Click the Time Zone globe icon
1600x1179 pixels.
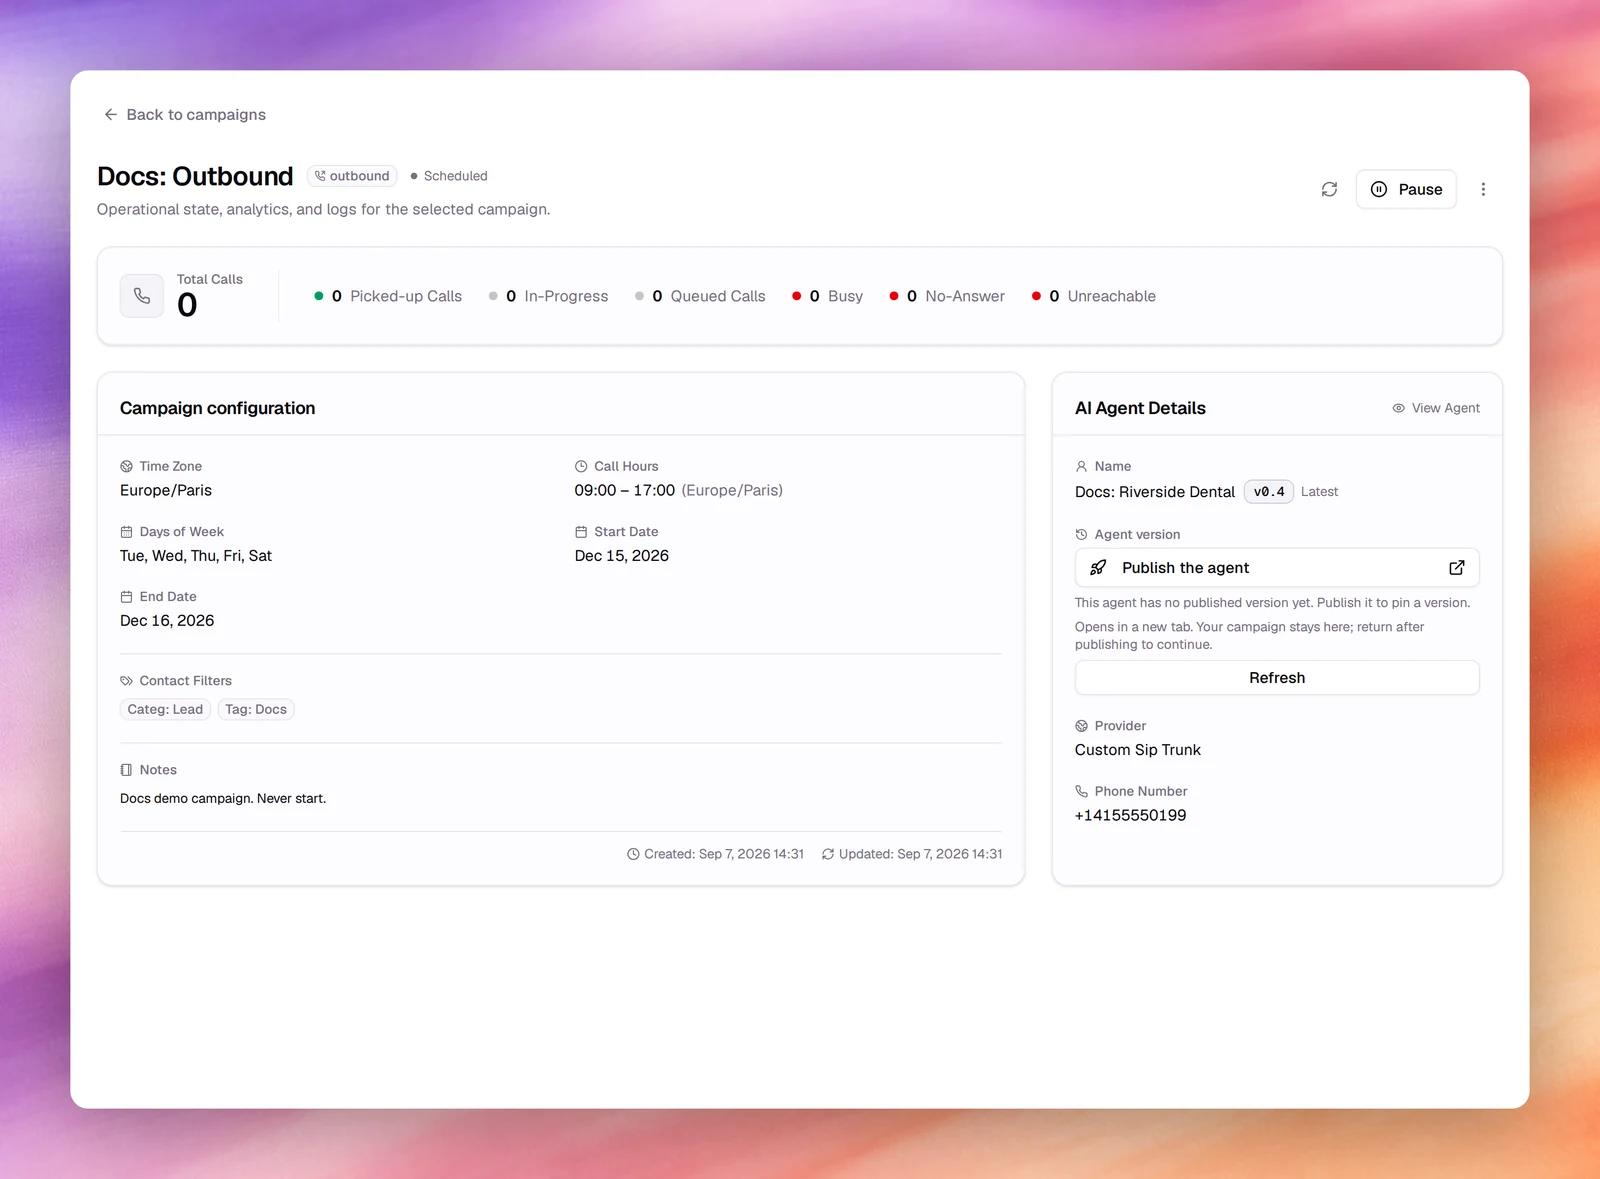click(x=126, y=466)
